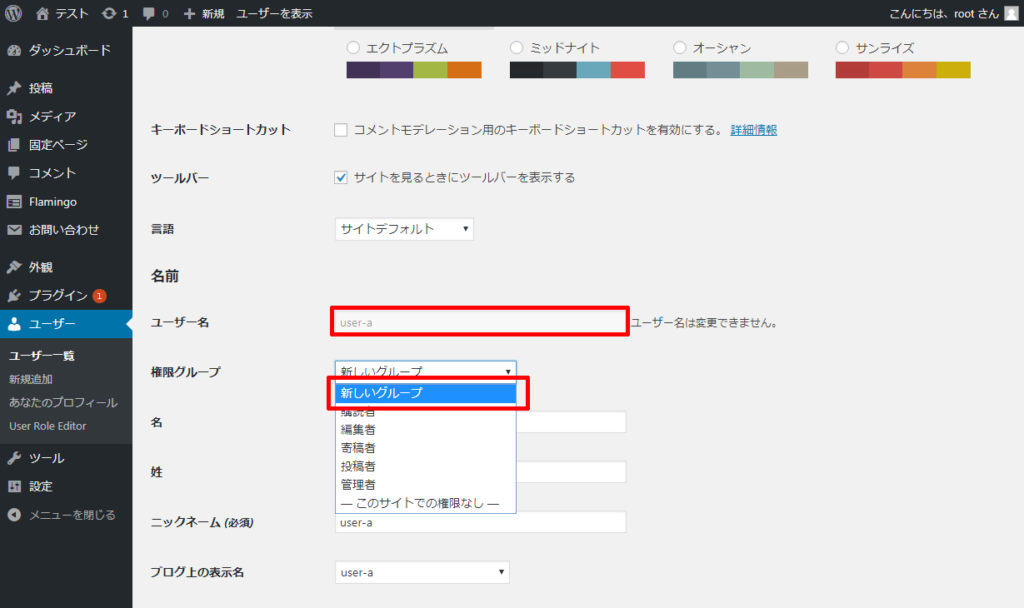This screenshot has height=608, width=1024.
Task: Select the ミッドナイト color scheme radio button
Action: coord(516,48)
